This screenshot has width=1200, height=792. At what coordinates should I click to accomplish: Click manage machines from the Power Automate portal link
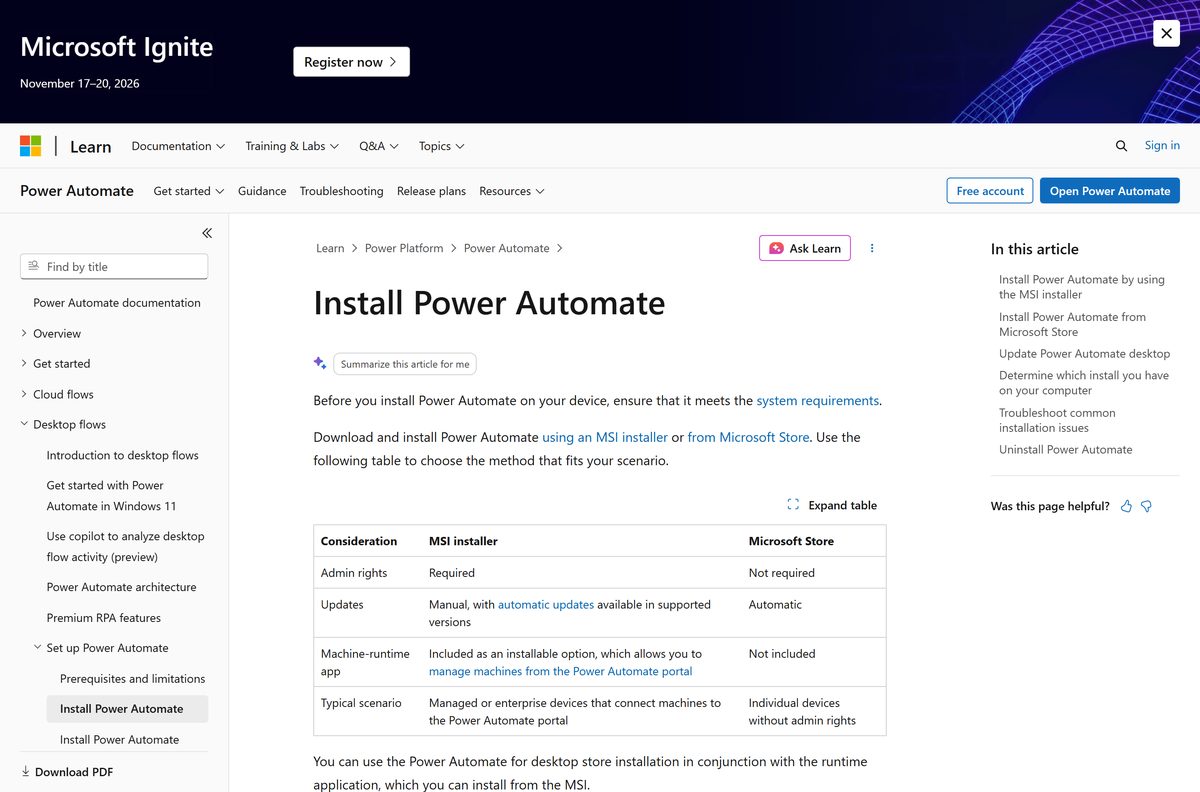[x=560, y=671]
